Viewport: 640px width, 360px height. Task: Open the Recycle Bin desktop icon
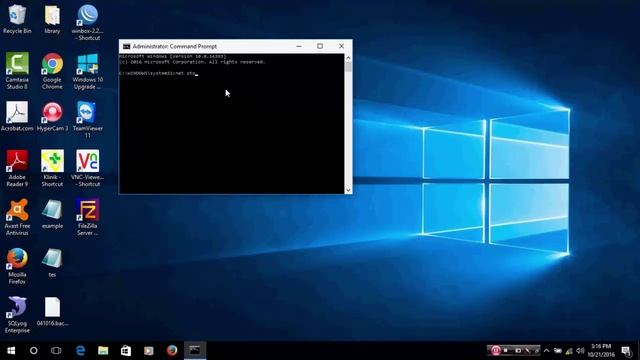pyautogui.click(x=17, y=19)
